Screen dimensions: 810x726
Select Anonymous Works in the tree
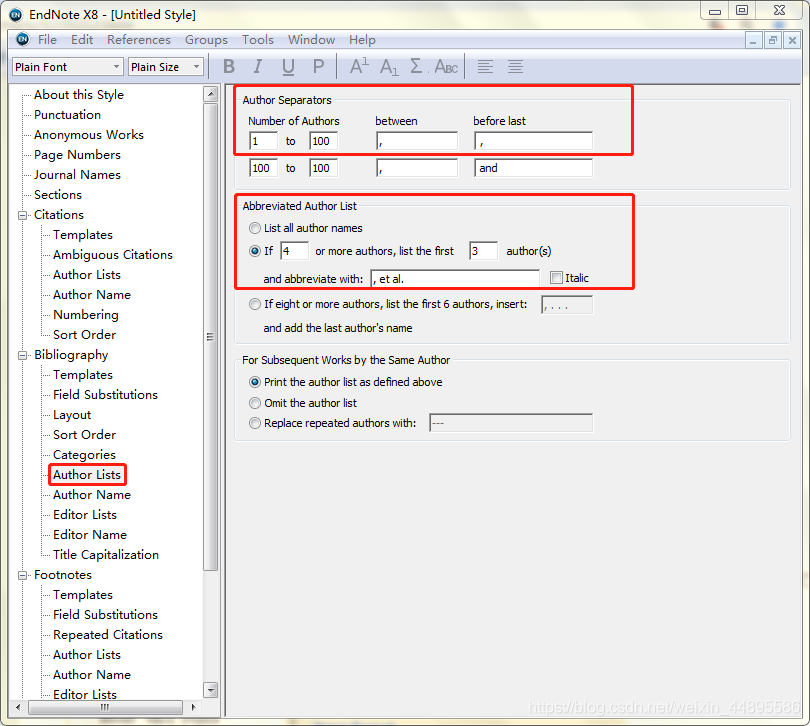point(89,135)
